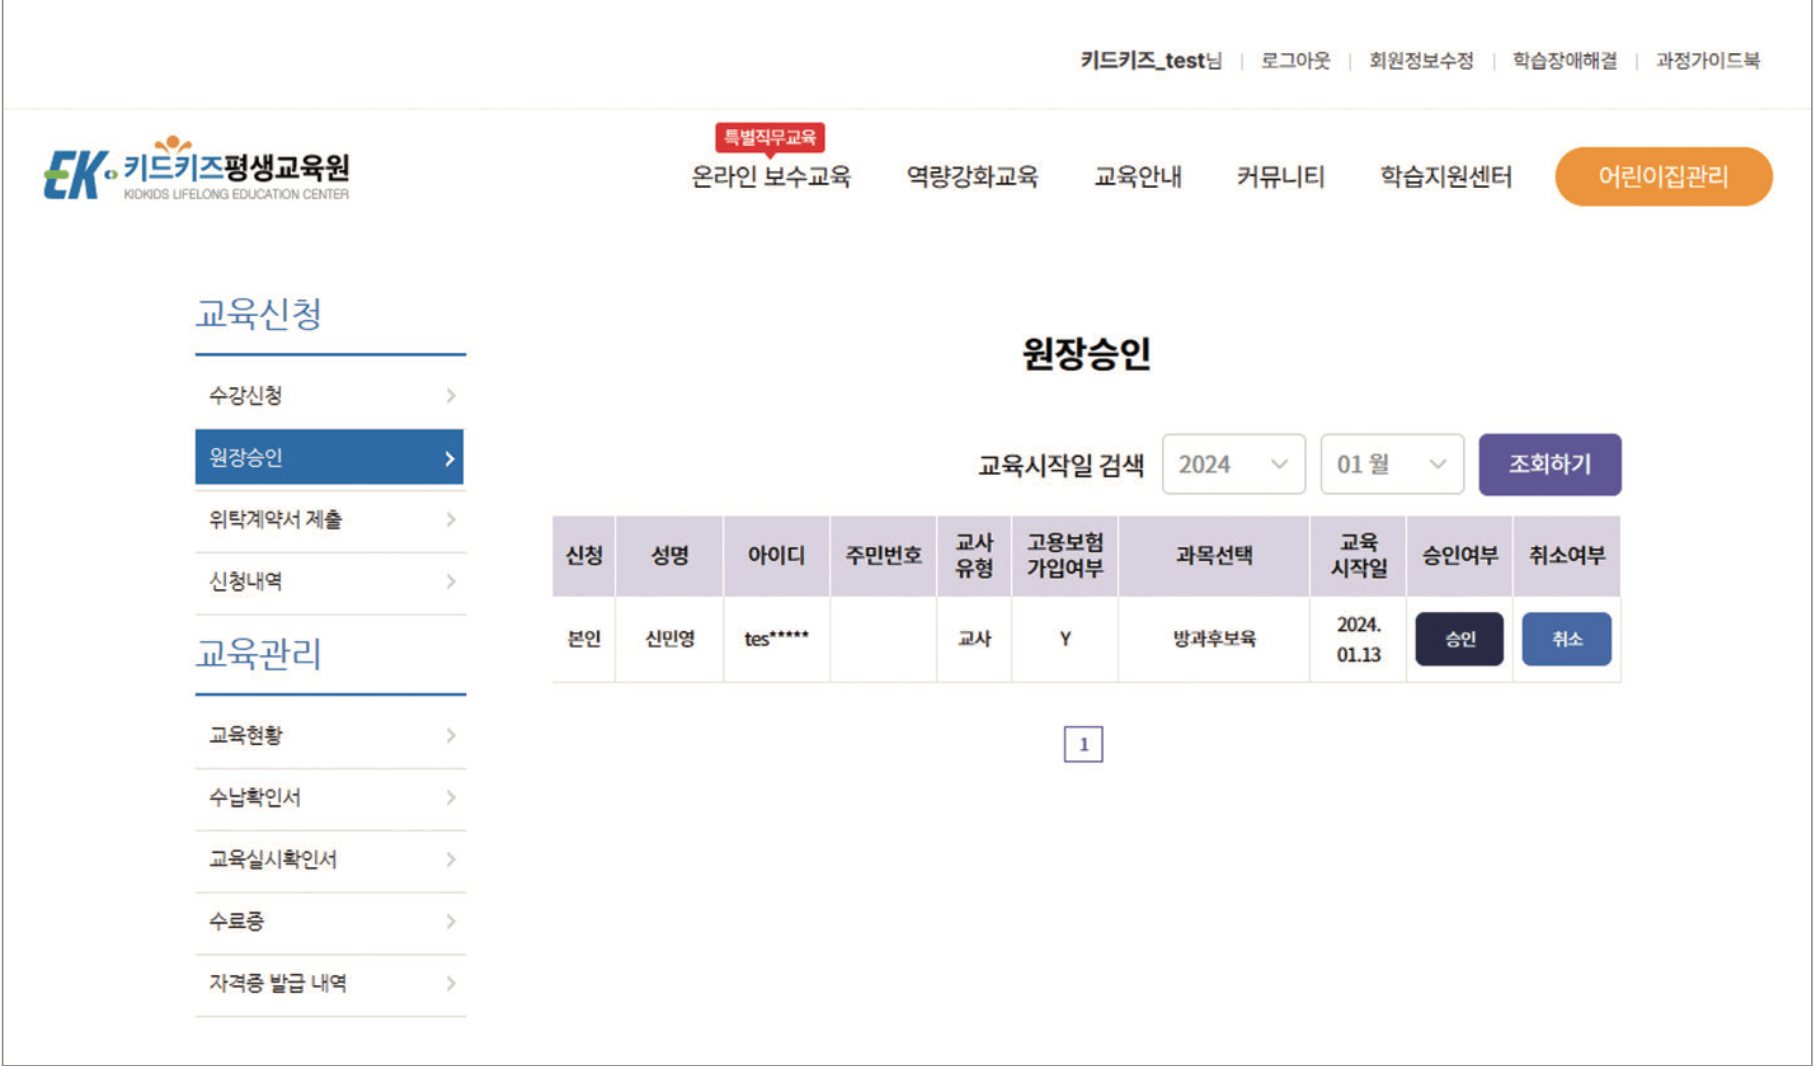Expand the 교육현황 sidebar item

click(330, 735)
